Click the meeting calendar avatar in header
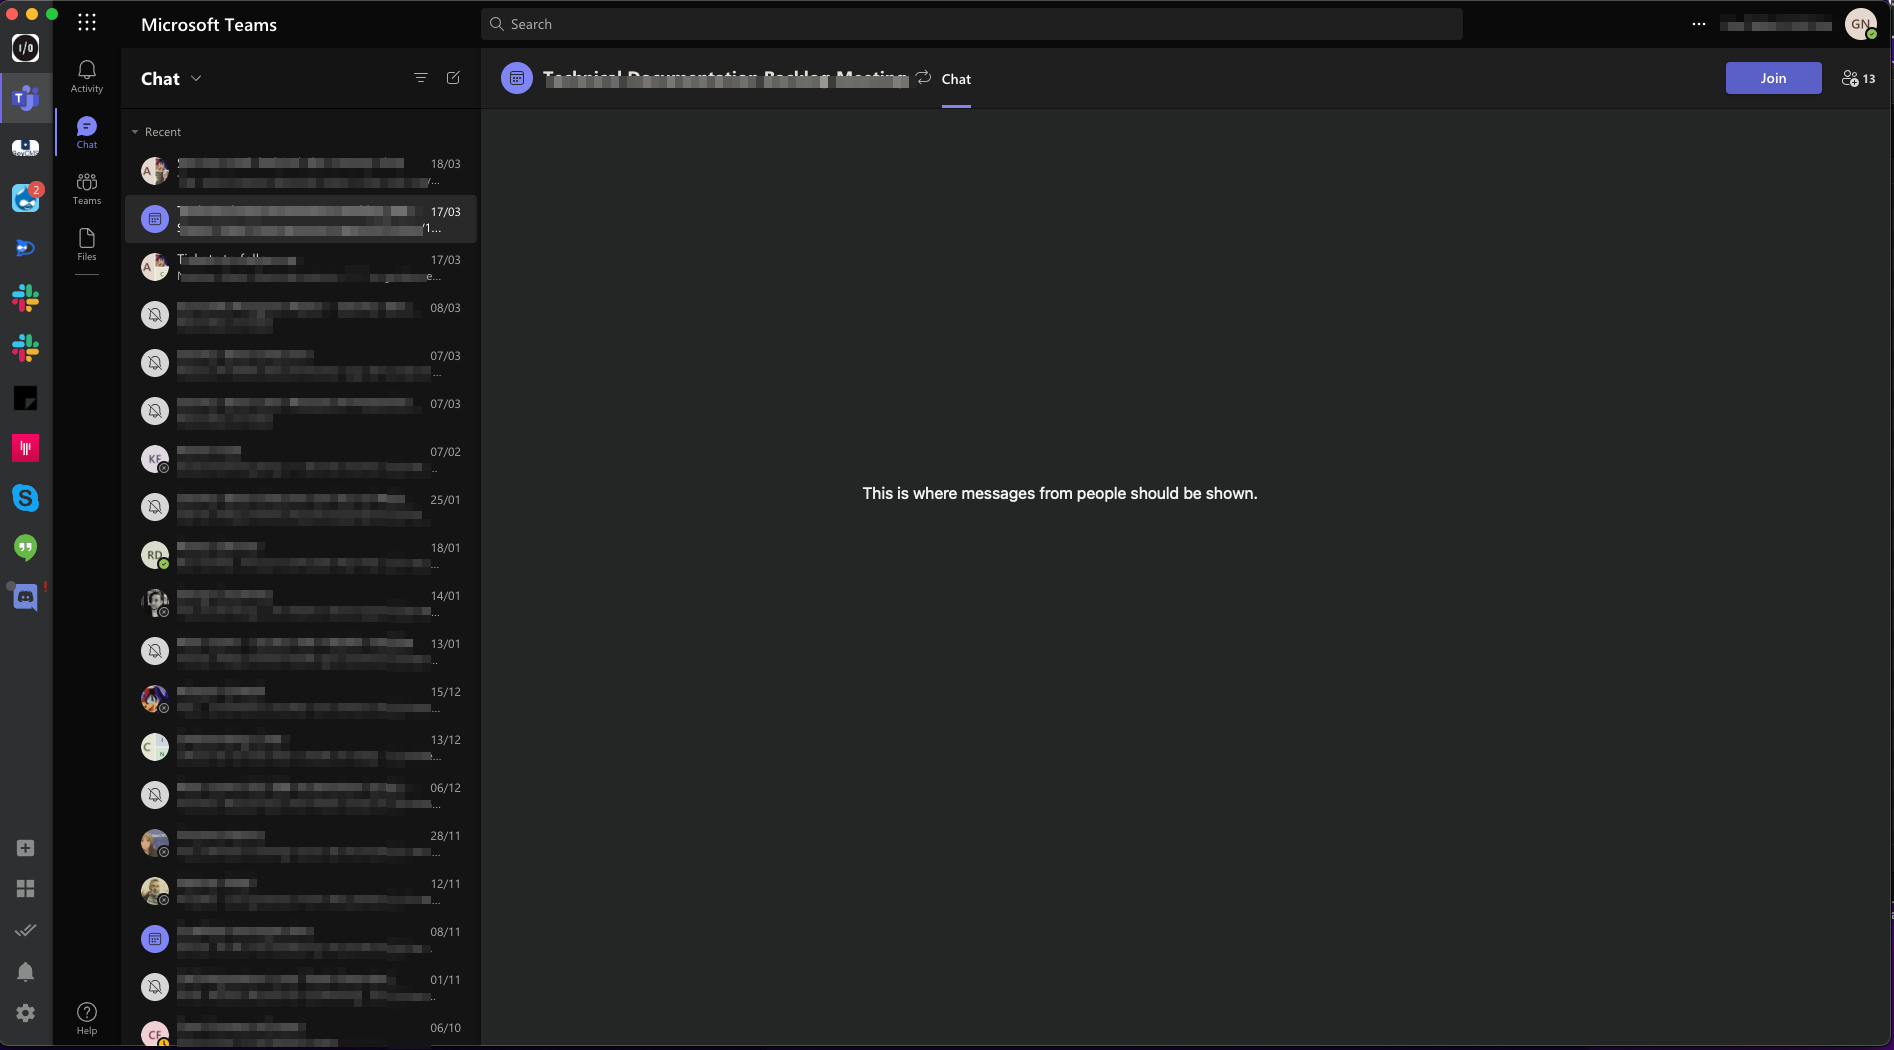 tap(517, 78)
